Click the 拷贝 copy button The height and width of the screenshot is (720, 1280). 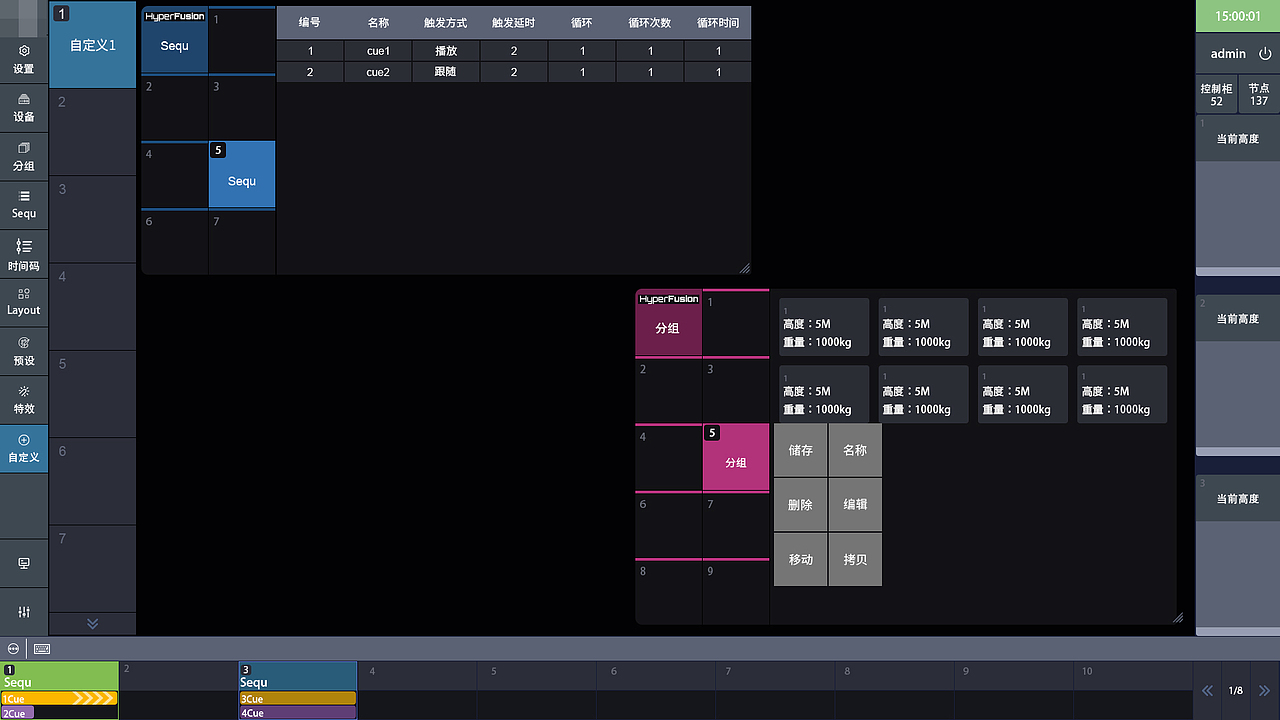coord(855,559)
